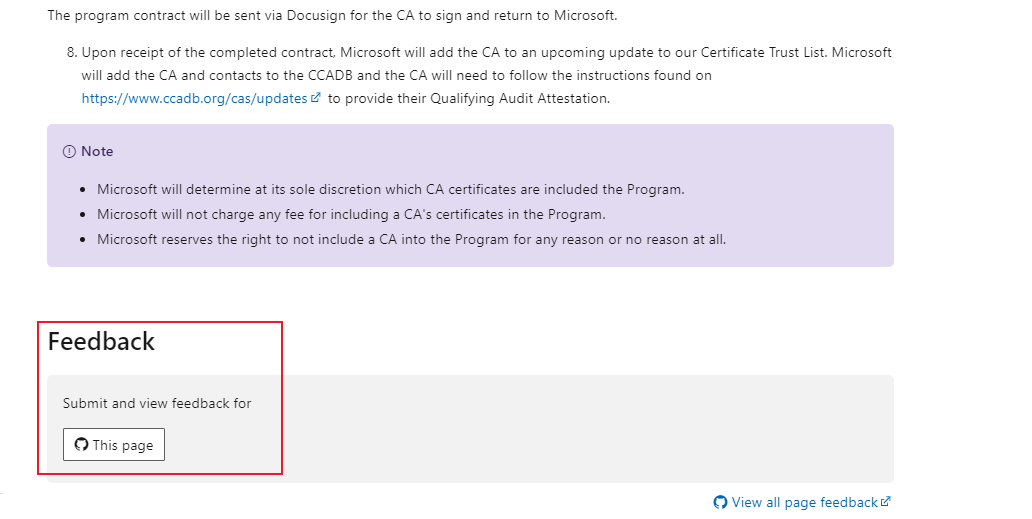Click GitHub icon inside This page button
Image resolution: width=1032 pixels, height=519 pixels.
[82, 445]
